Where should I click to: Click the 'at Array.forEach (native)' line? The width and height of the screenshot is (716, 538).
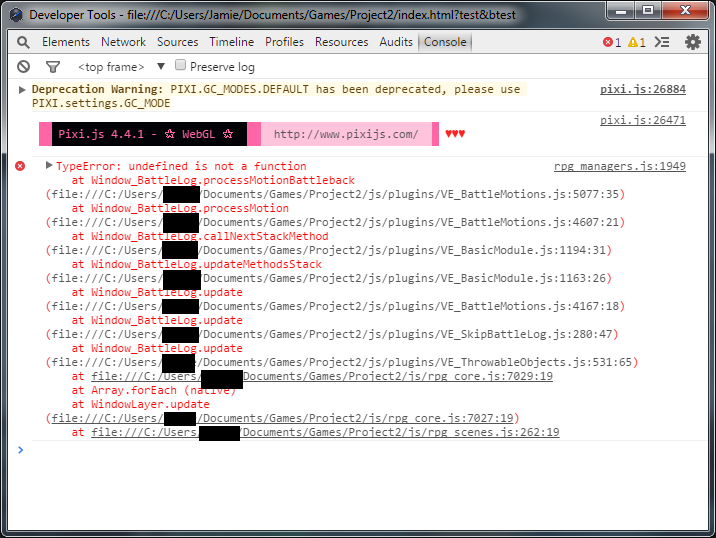pos(153,390)
